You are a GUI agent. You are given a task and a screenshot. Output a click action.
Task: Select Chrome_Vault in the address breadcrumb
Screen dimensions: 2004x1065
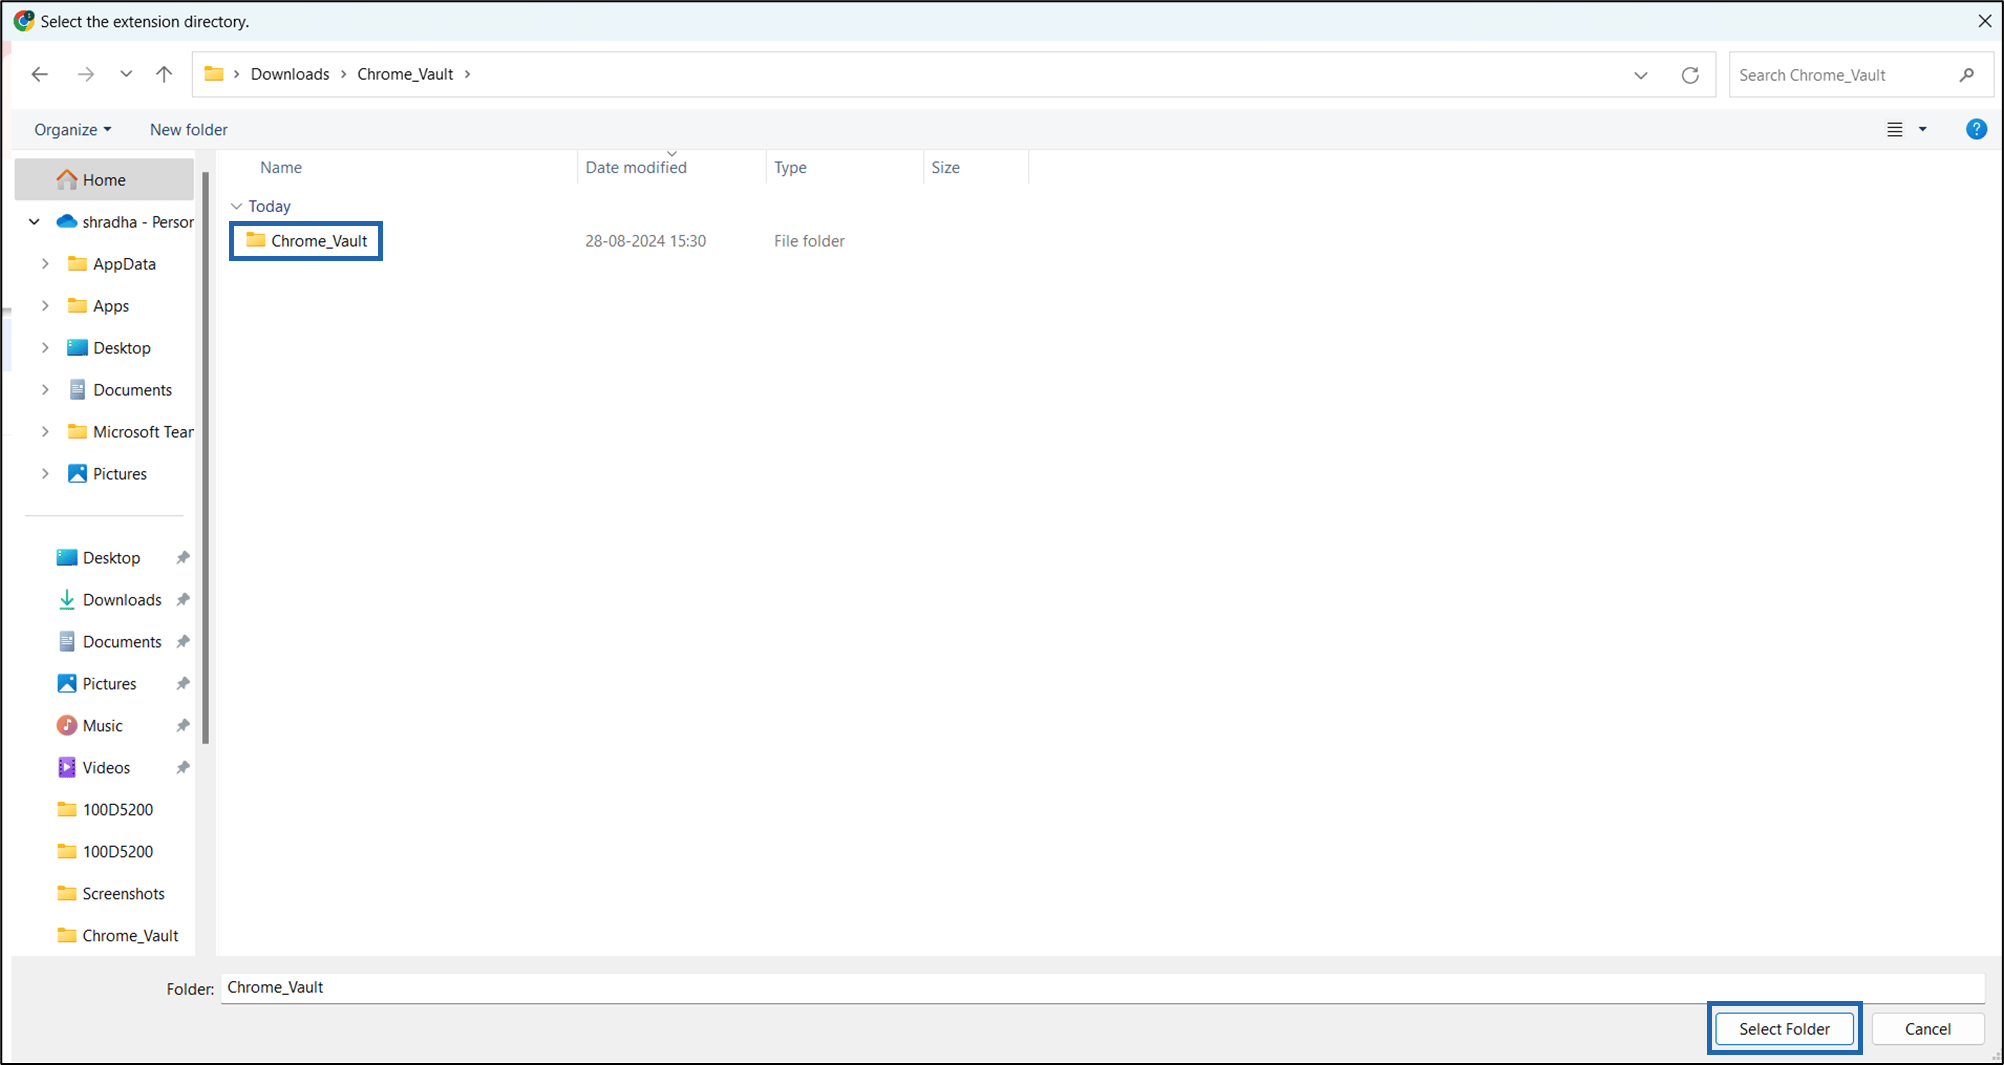[x=405, y=74]
